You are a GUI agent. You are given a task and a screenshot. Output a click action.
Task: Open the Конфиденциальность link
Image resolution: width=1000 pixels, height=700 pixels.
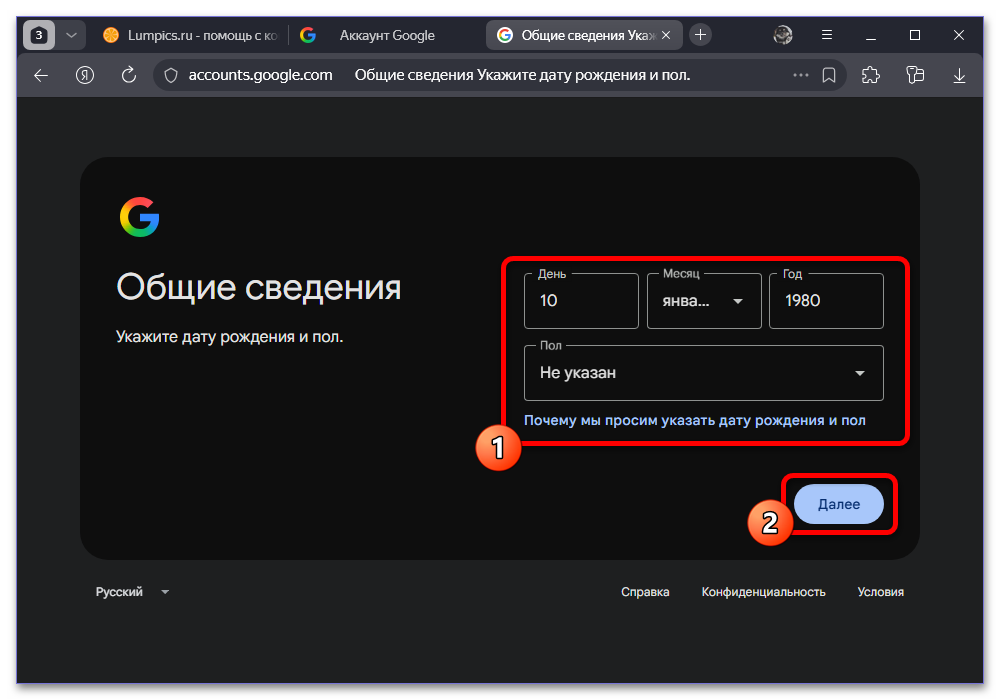coord(763,592)
